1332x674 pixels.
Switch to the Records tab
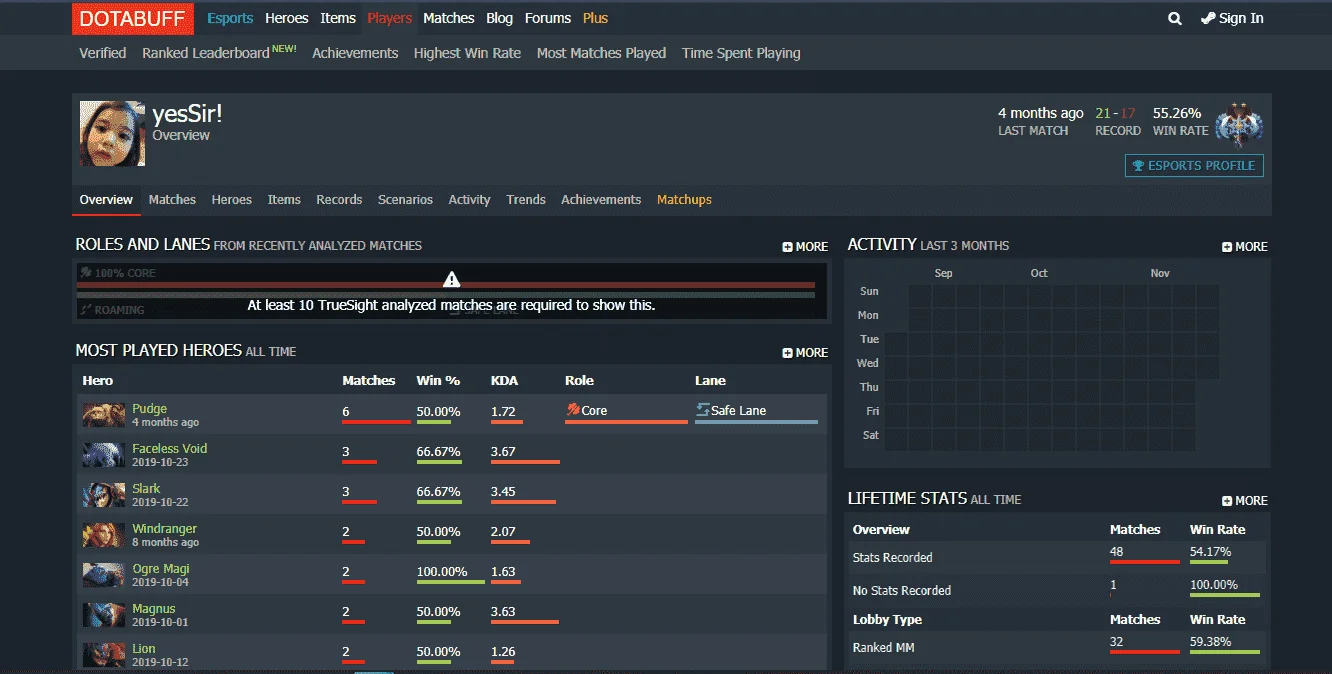(339, 200)
